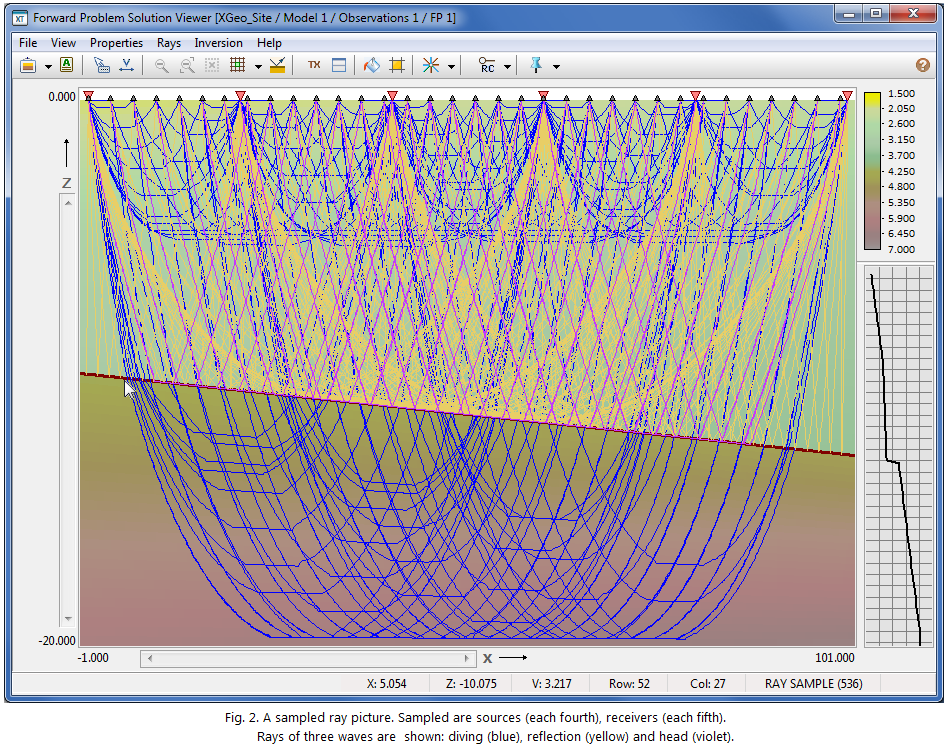This screenshot has height=755, width=948.
Task: Open the File menu
Action: tap(28, 43)
